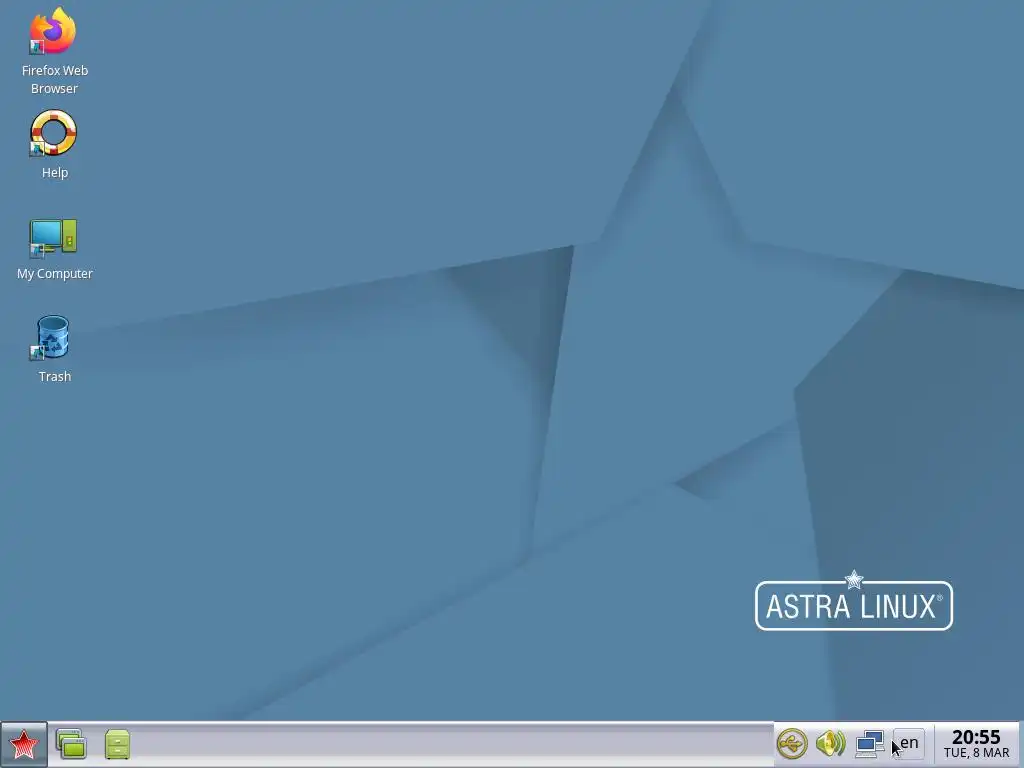1024x768 pixels.
Task: Open the Firefox Web Browser desktop icon
Action: [x=53, y=31]
